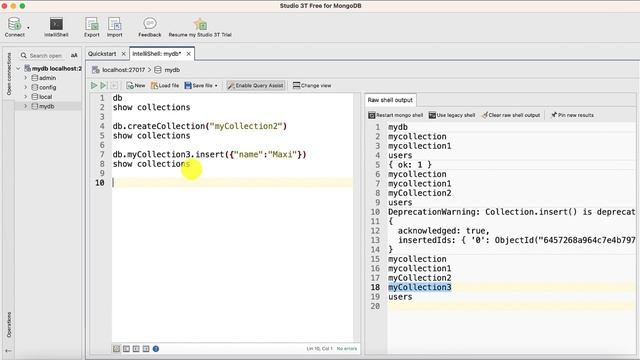Click output line 8 myCollection2
Screen dimensions: 640x360
click(x=420, y=193)
